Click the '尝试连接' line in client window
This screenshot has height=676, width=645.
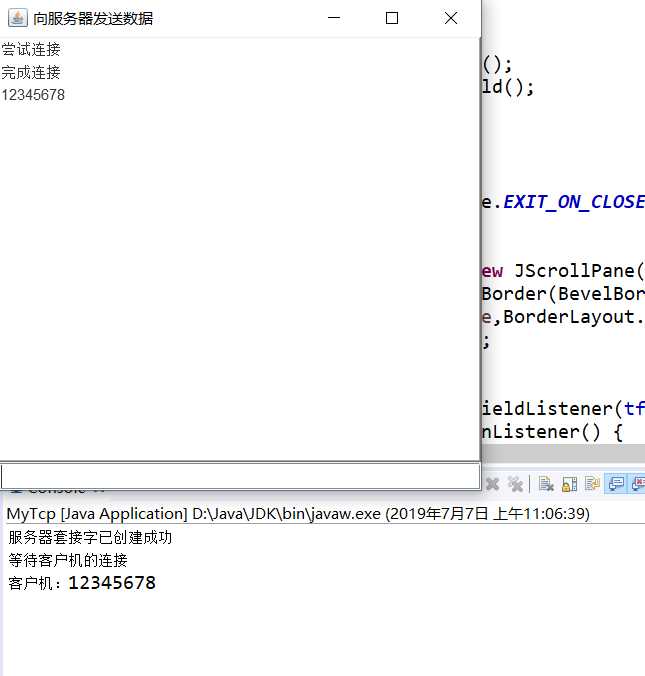point(31,50)
